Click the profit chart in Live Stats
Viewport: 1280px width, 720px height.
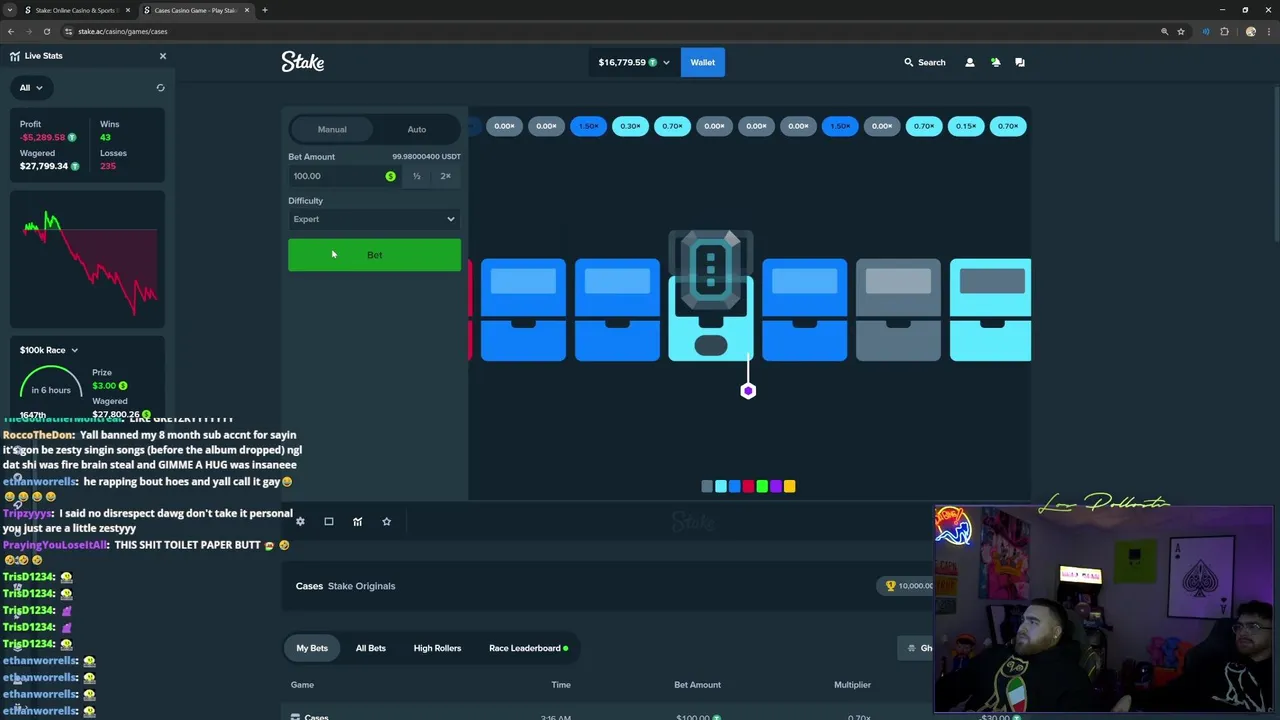[89, 260]
